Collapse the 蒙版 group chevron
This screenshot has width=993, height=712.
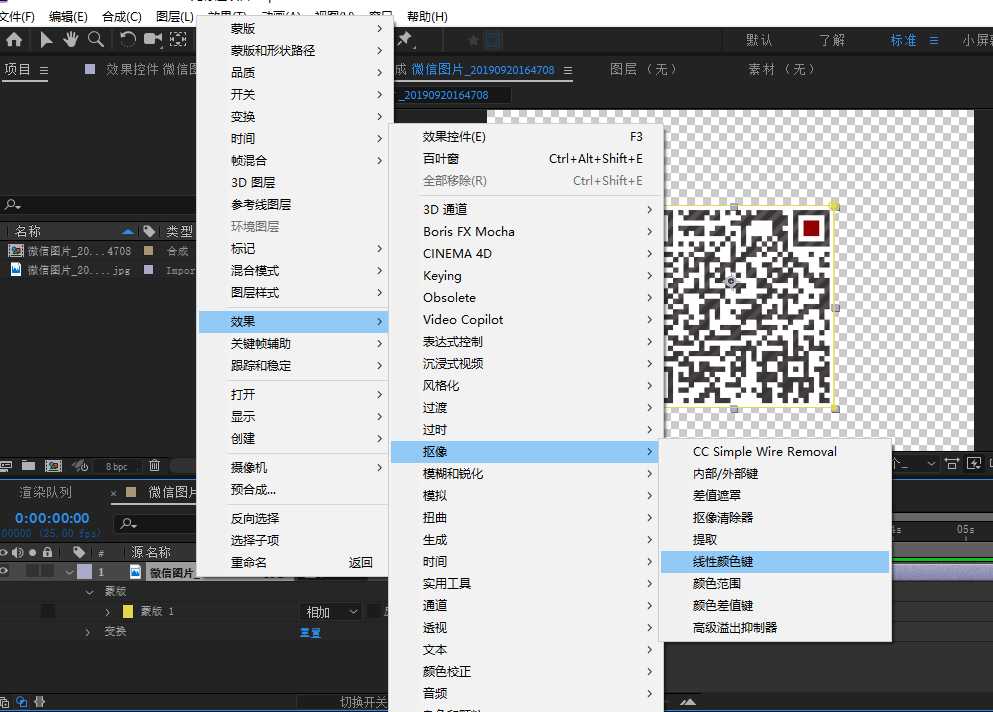click(90, 592)
